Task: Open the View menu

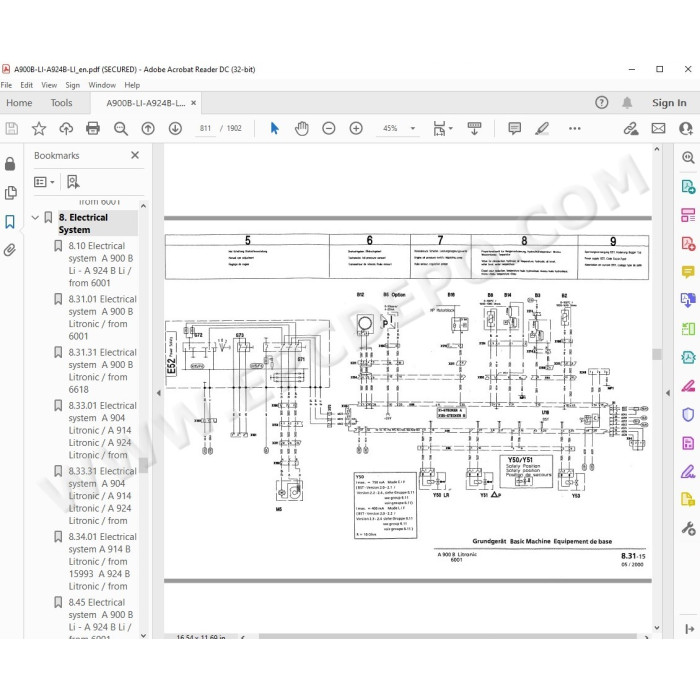Action: [x=49, y=85]
